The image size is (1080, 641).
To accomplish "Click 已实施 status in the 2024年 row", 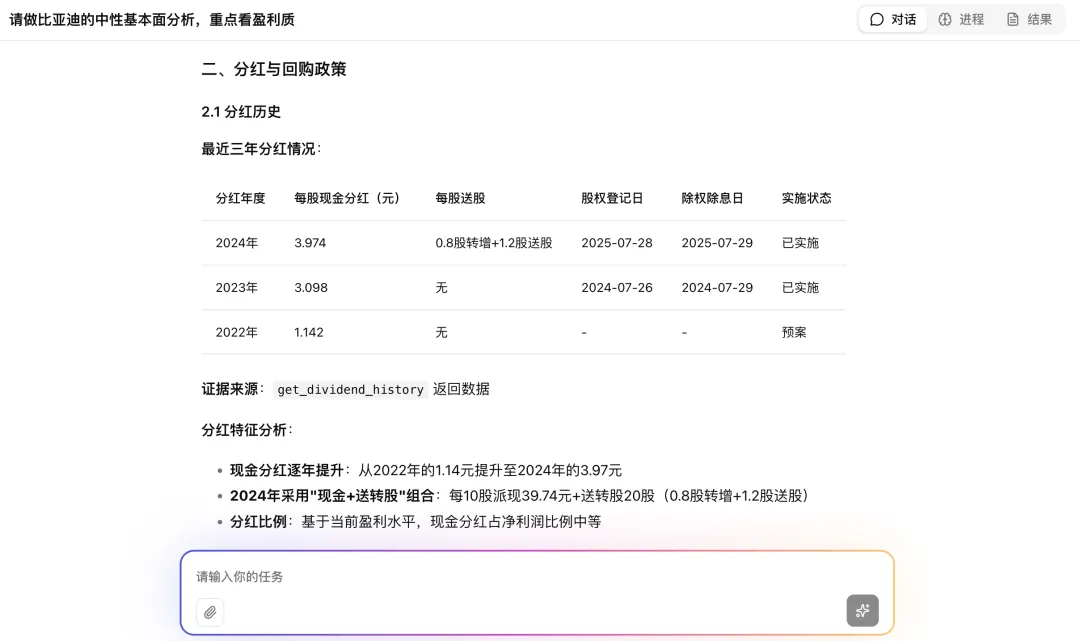I will (800, 243).
